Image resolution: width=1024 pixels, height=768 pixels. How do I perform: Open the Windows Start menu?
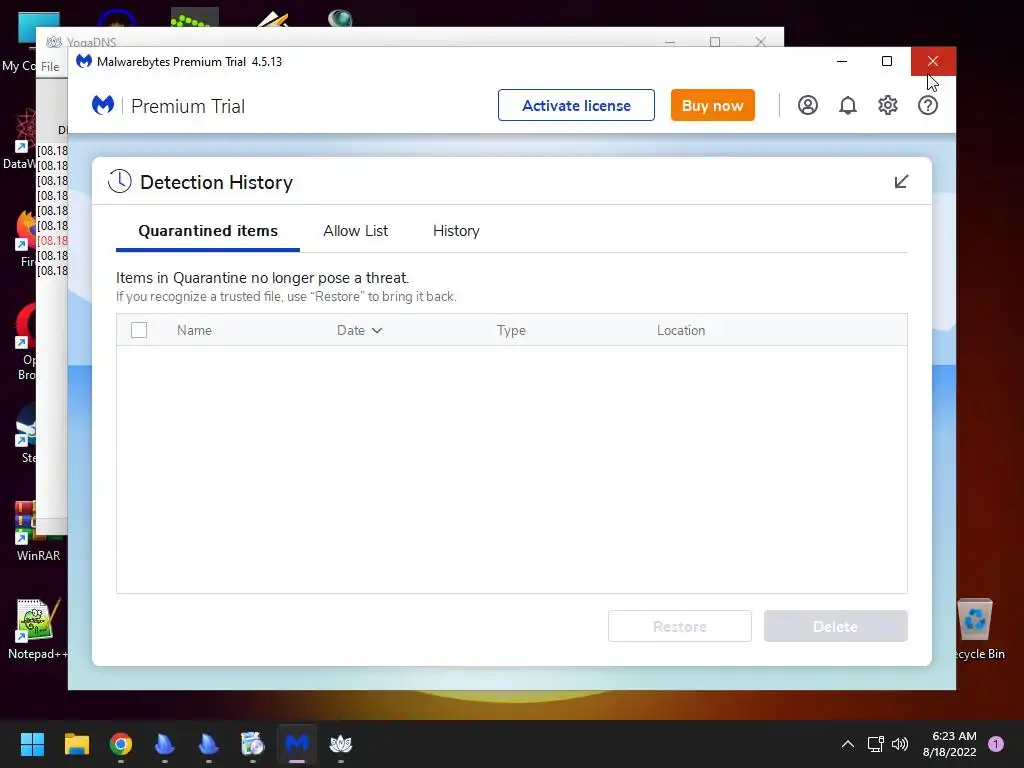32,744
